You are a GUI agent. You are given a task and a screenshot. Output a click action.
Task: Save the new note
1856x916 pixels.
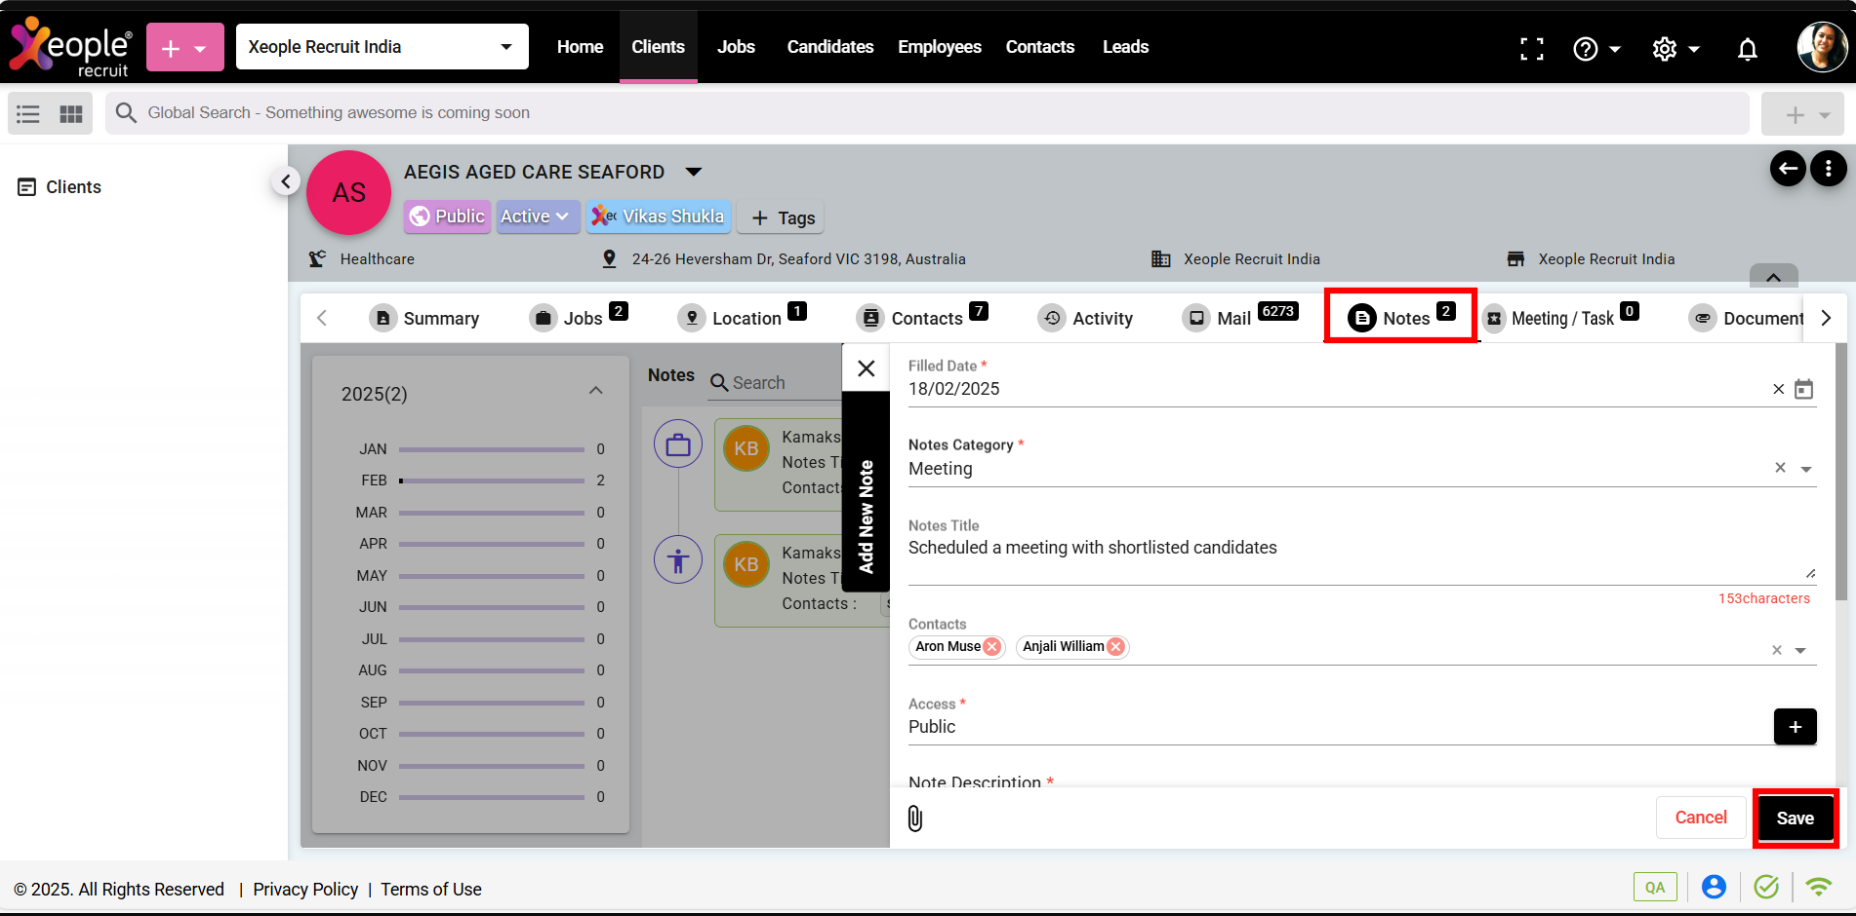coord(1795,818)
